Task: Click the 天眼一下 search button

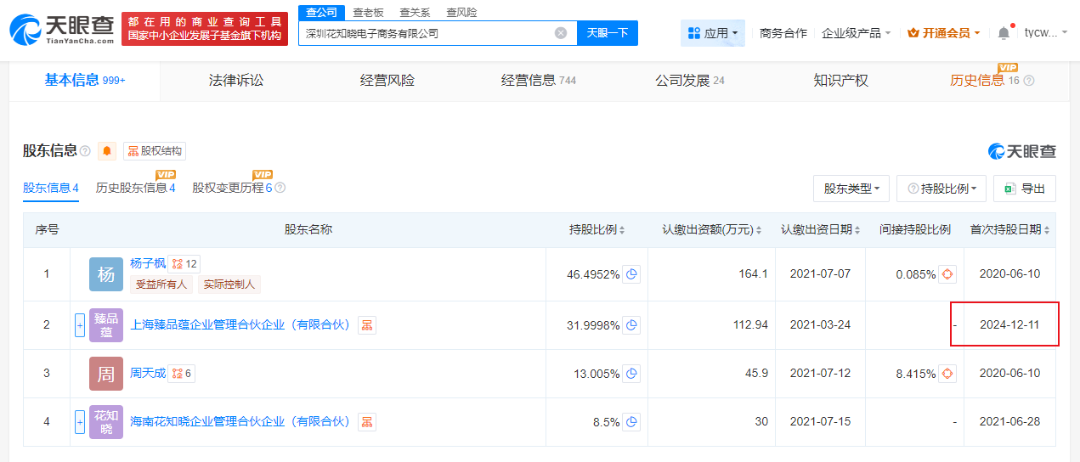Action: (608, 32)
